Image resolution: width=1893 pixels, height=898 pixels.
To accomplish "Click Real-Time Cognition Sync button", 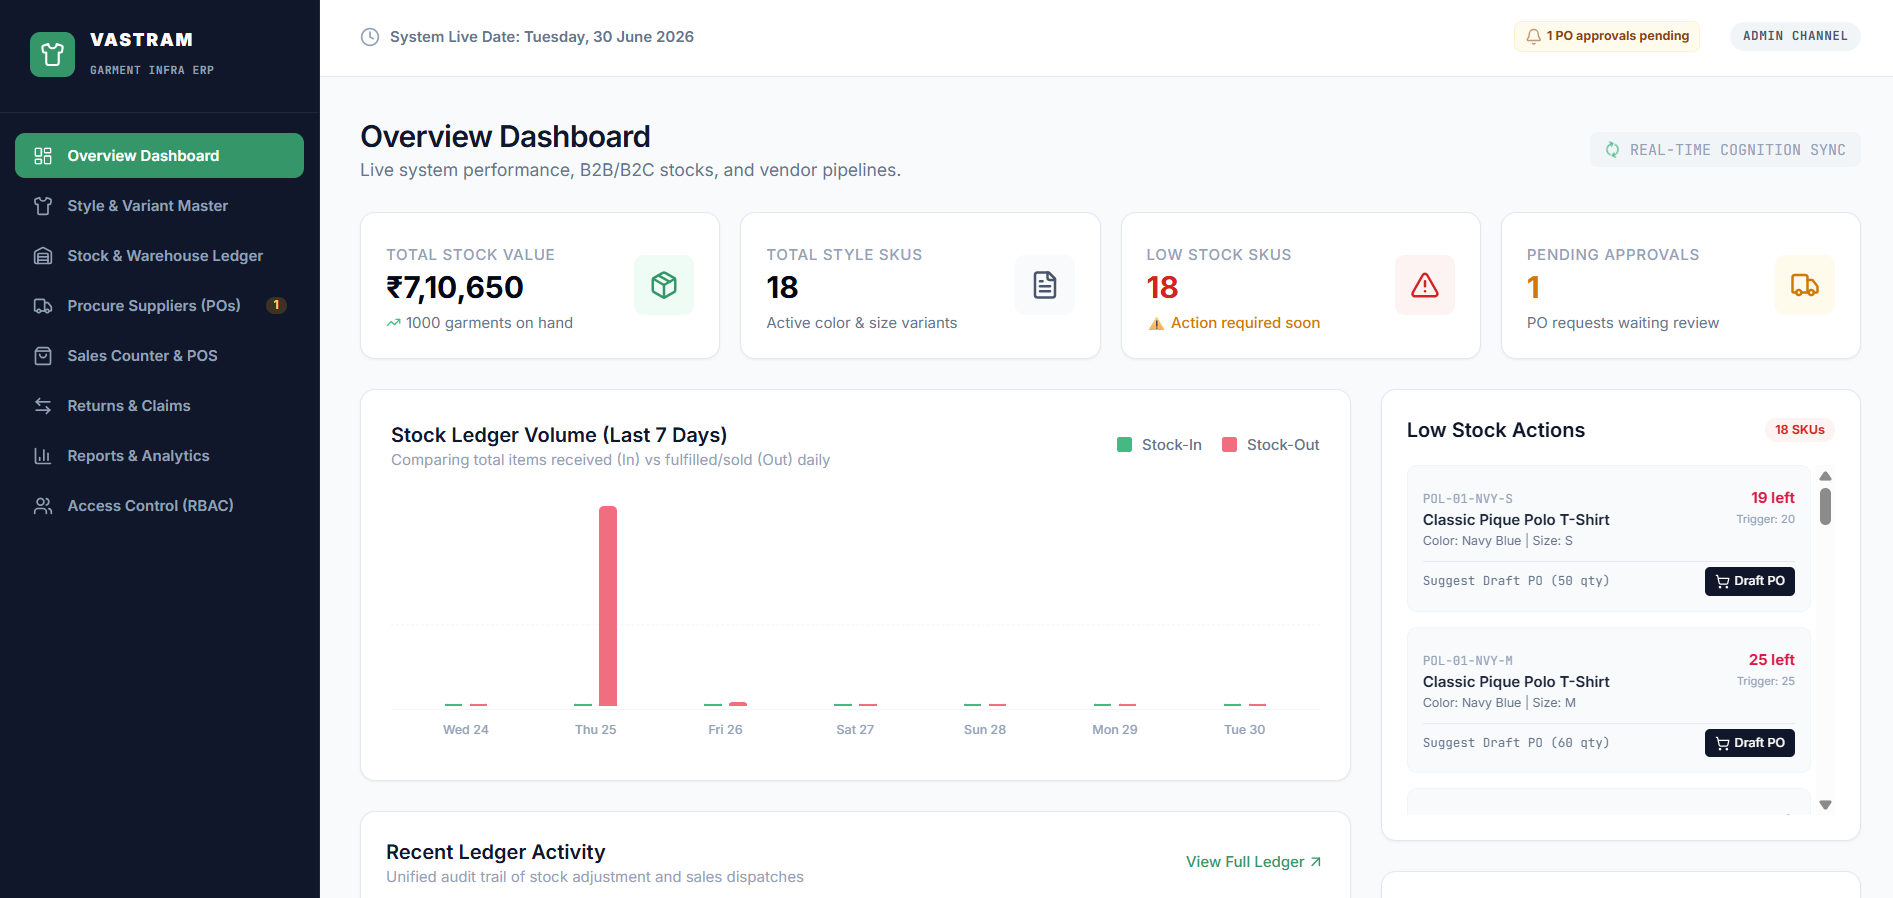I will pos(1725,150).
